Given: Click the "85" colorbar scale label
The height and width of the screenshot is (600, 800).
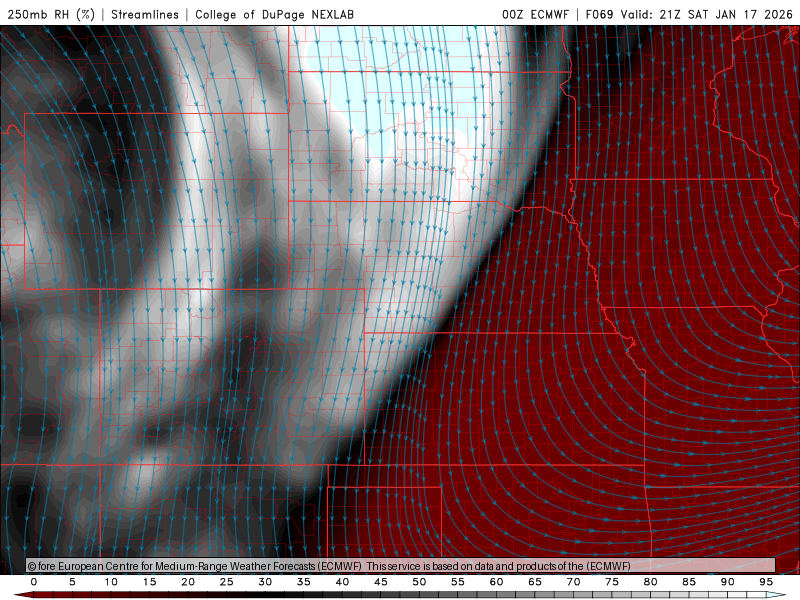Looking at the screenshot, I should (x=689, y=582).
